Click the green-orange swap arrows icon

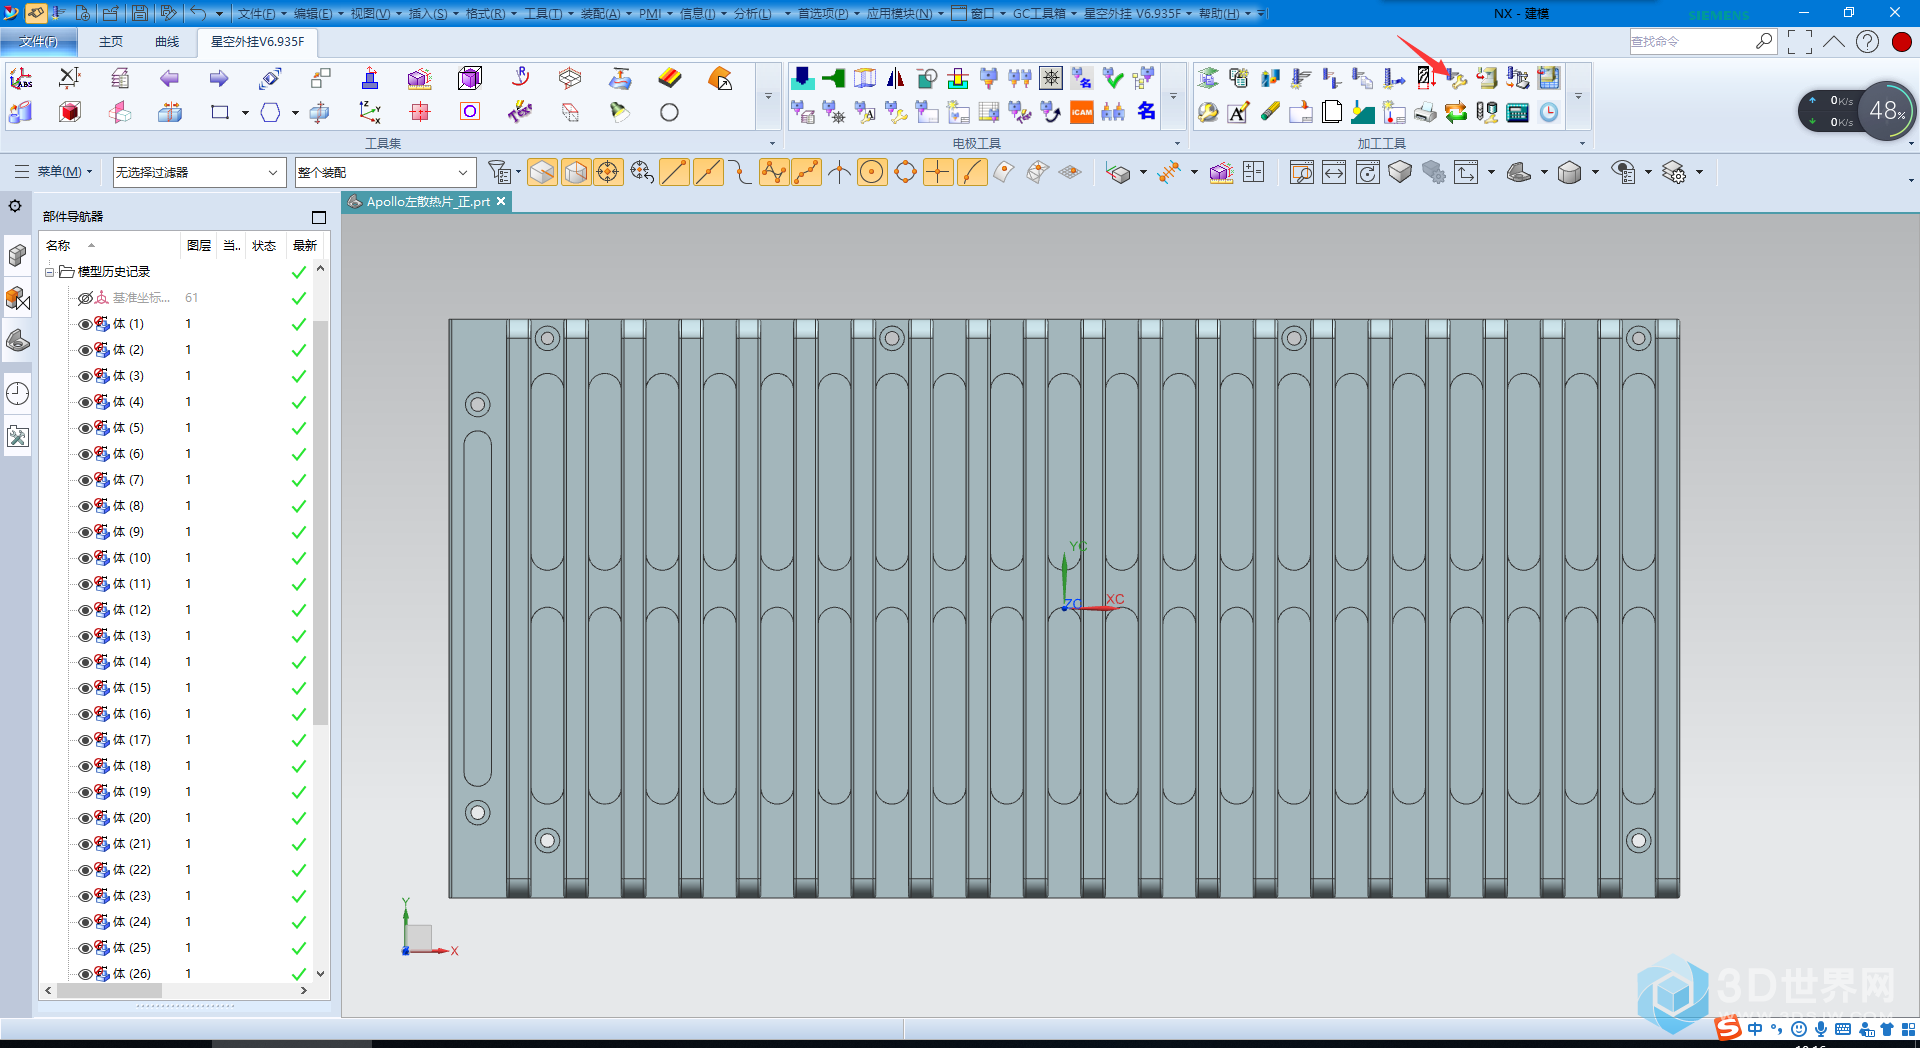pyautogui.click(x=1456, y=112)
